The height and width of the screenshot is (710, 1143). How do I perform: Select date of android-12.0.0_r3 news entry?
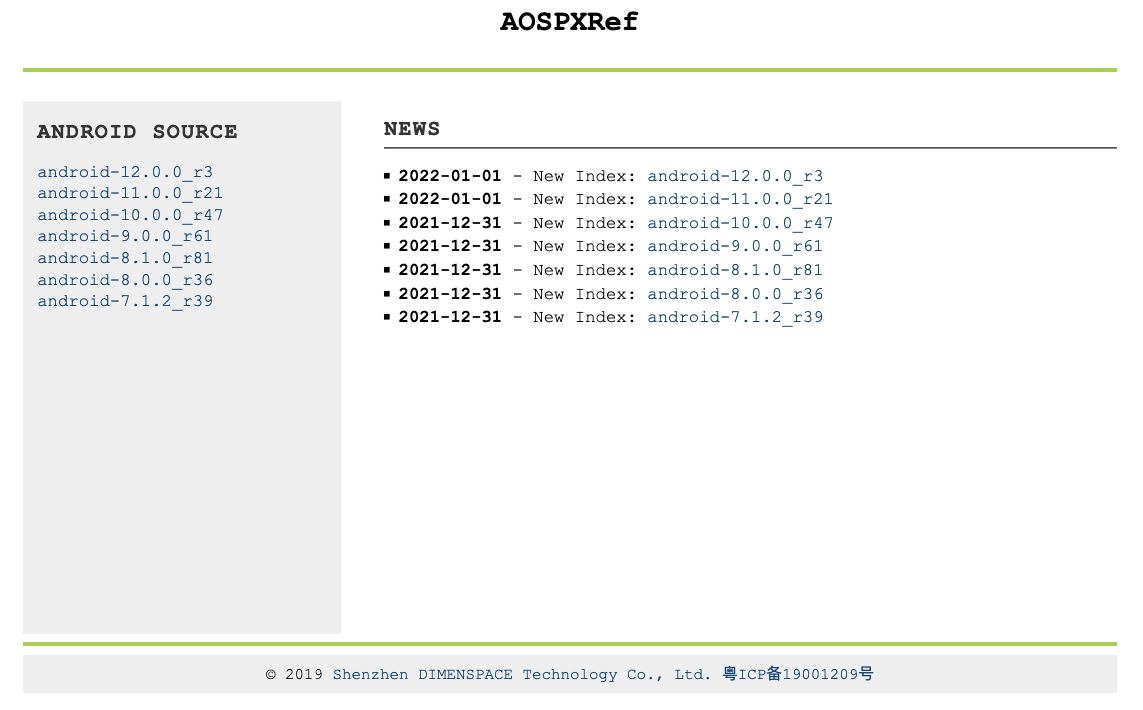point(450,176)
